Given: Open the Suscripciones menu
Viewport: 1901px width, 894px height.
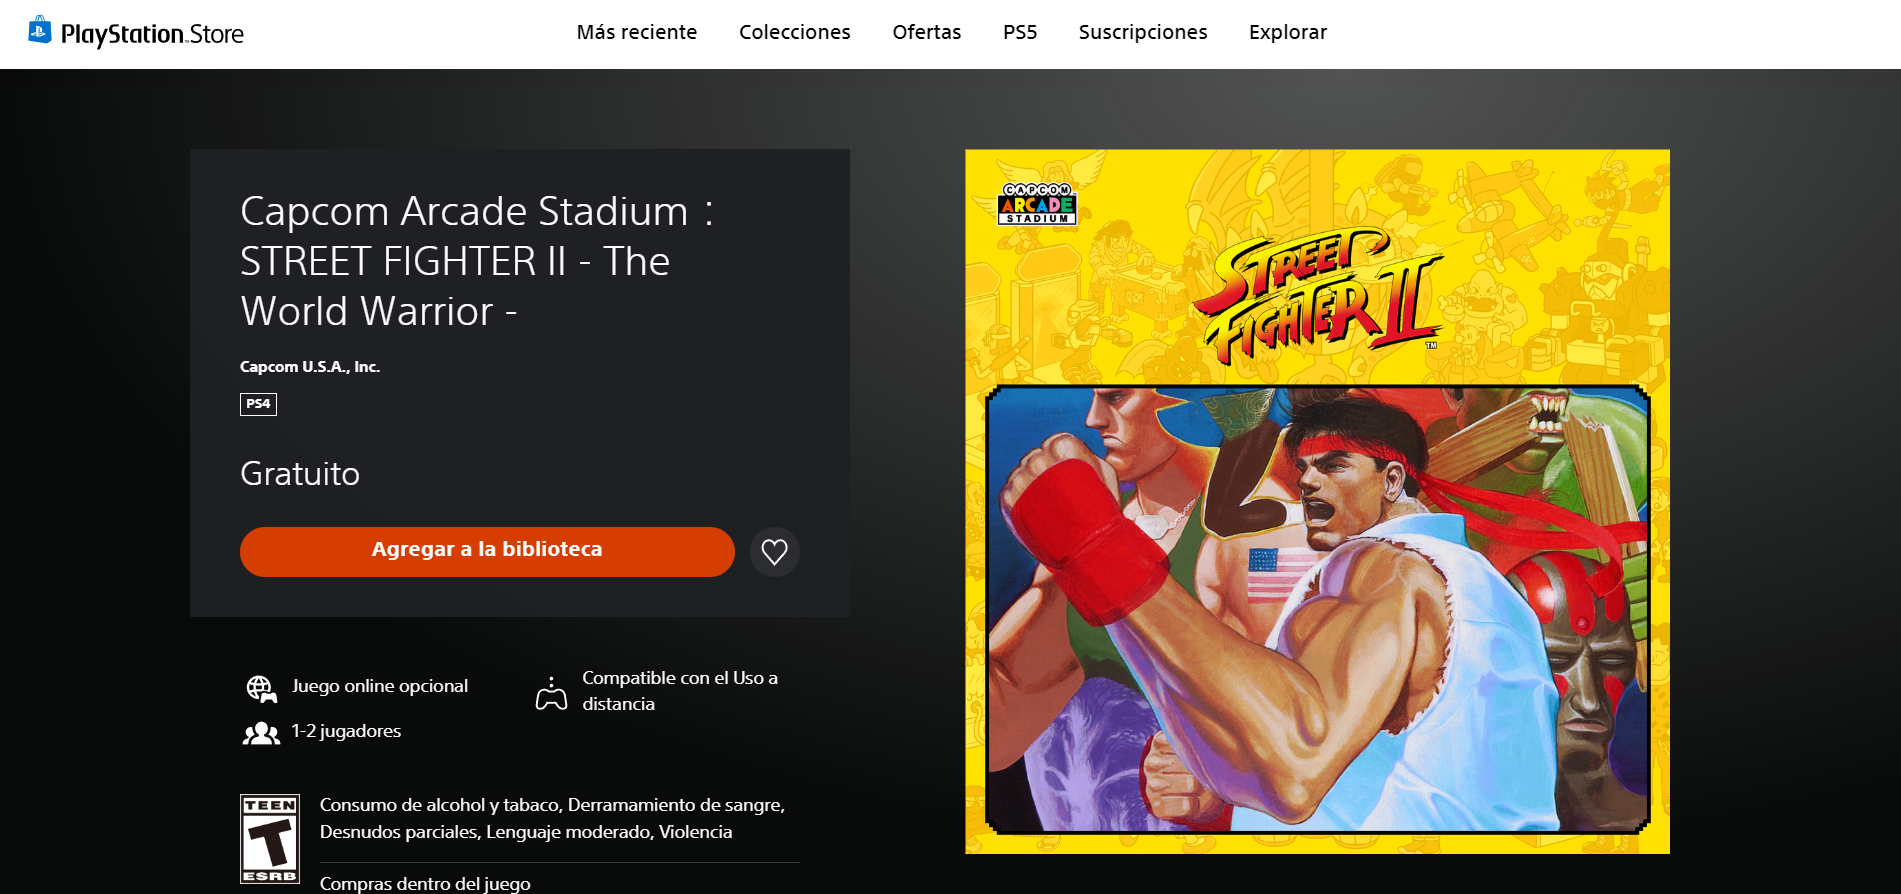Looking at the screenshot, I should pyautogui.click(x=1143, y=32).
